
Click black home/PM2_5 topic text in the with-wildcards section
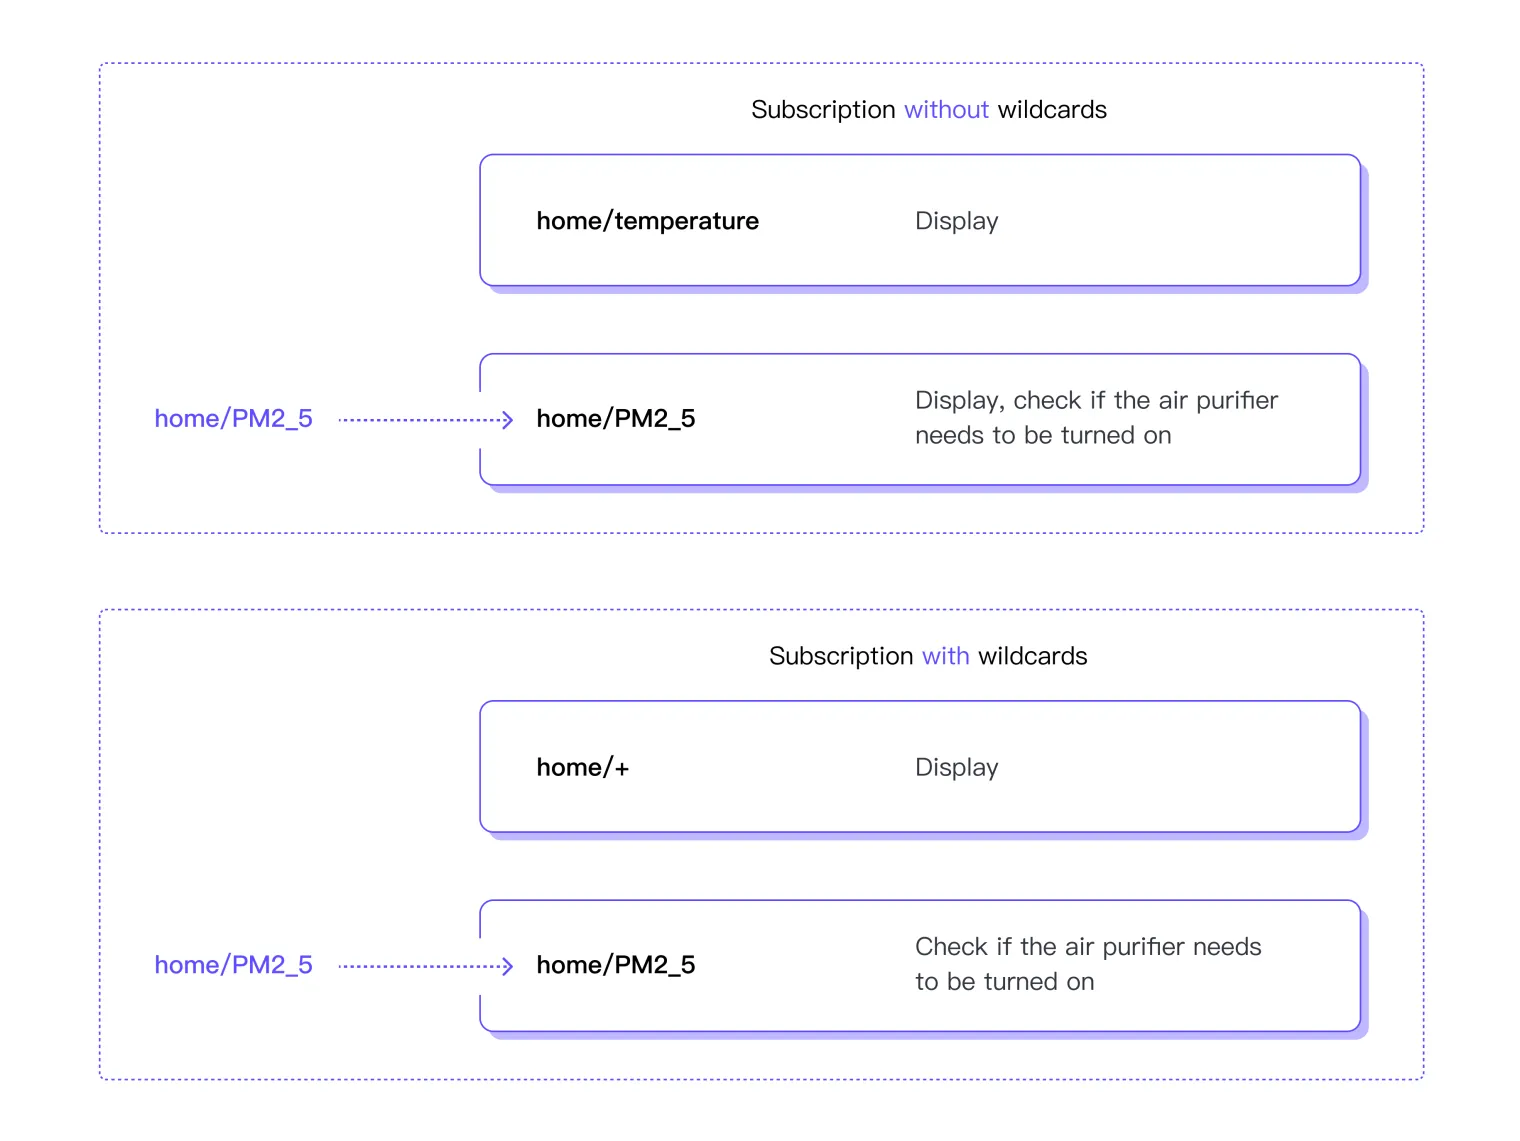click(615, 965)
